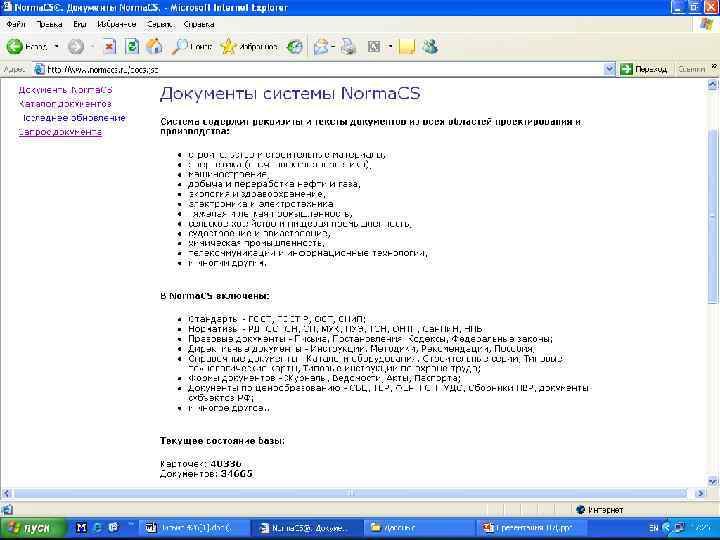Click the blue round tray icon
Image resolution: width=720 pixels, height=540 pixels.
click(x=667, y=529)
